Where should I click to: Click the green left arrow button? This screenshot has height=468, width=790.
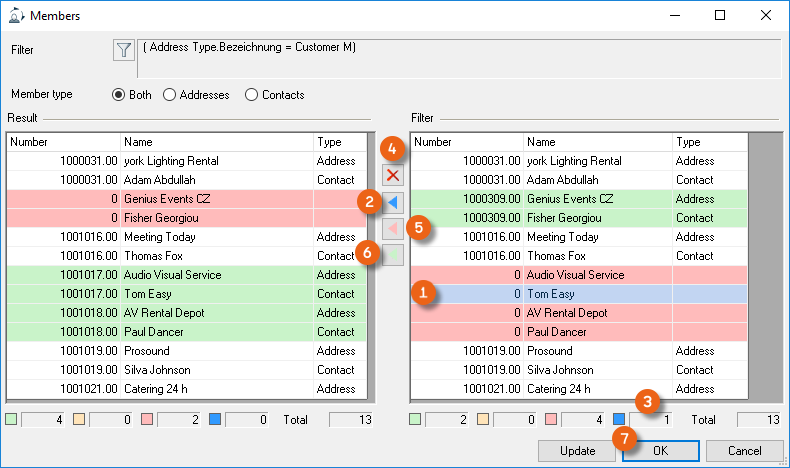[x=393, y=254]
